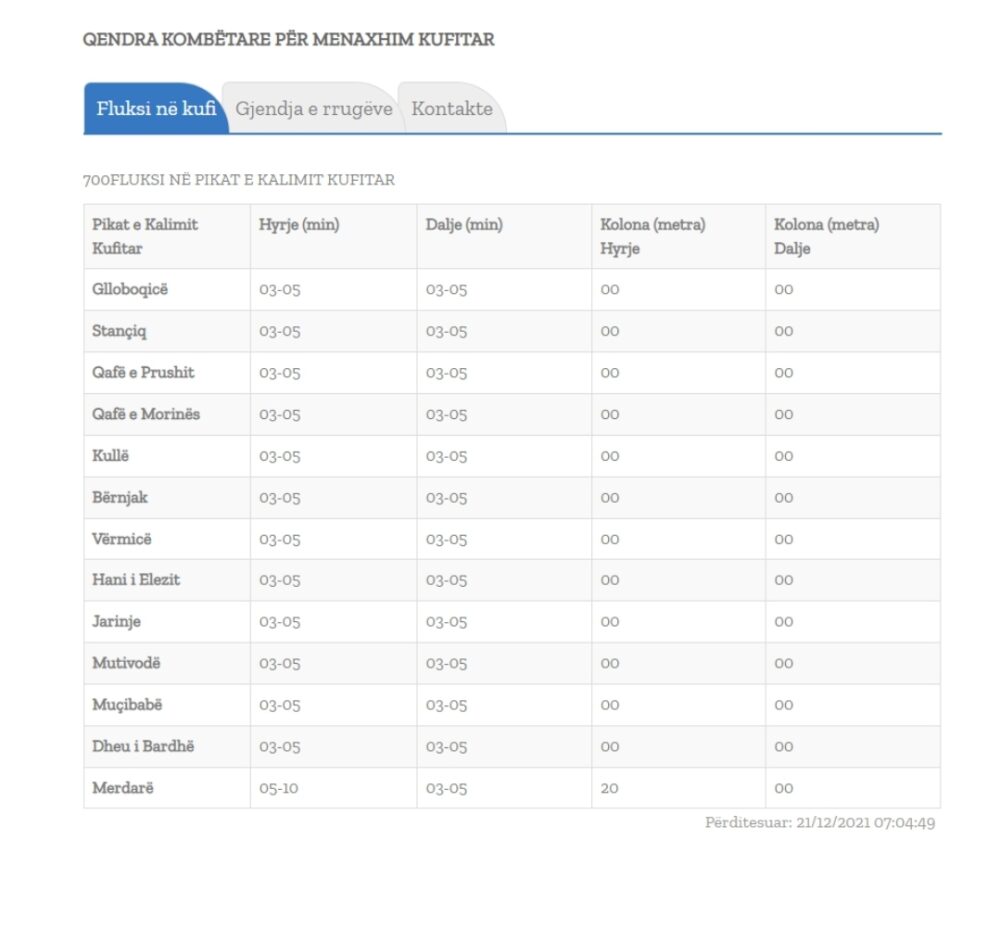The width and height of the screenshot is (1000, 929).
Task: Open the Kontakte tab
Action: point(452,108)
